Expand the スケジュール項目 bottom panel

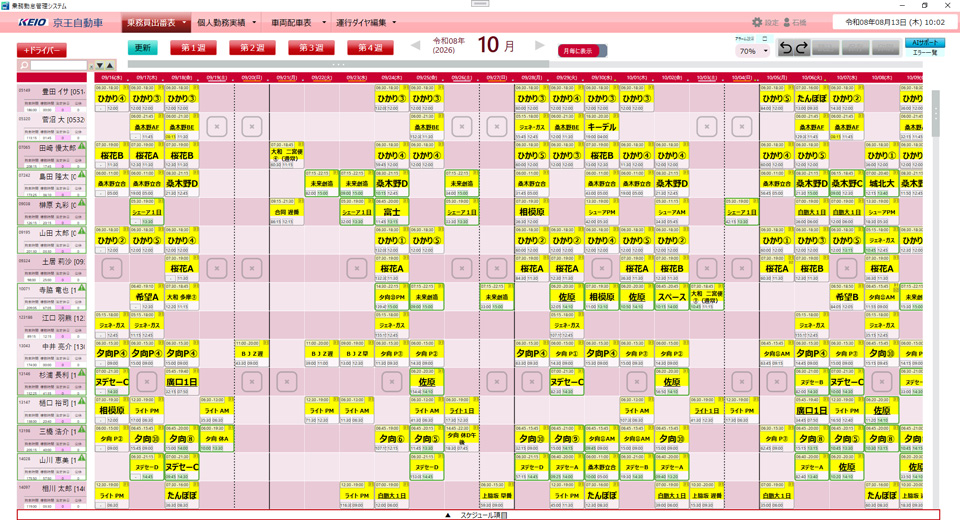coord(478,515)
